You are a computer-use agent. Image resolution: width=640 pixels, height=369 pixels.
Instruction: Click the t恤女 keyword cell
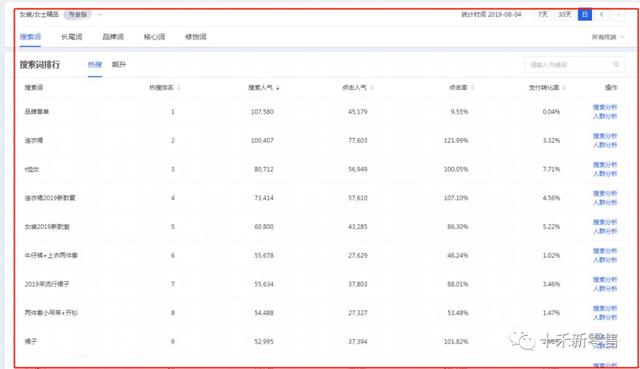pyautogui.click(x=32, y=169)
